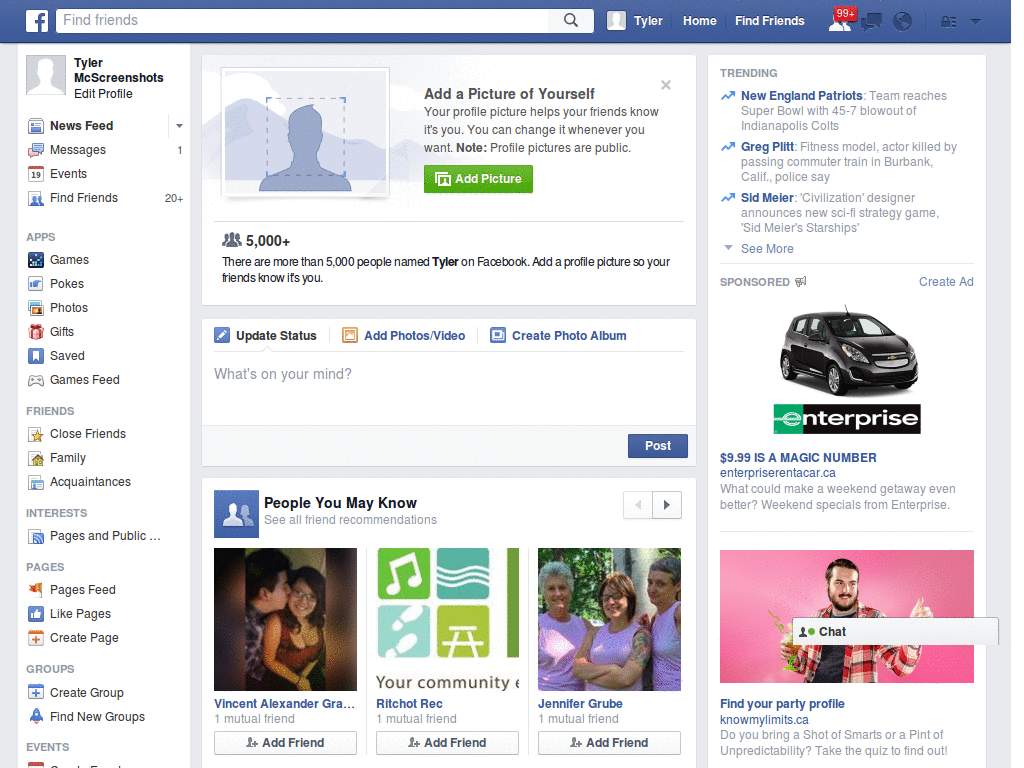Image resolution: width=1024 pixels, height=768 pixels.
Task: Click the Find Friends sidebar icon
Action: click(x=36, y=199)
